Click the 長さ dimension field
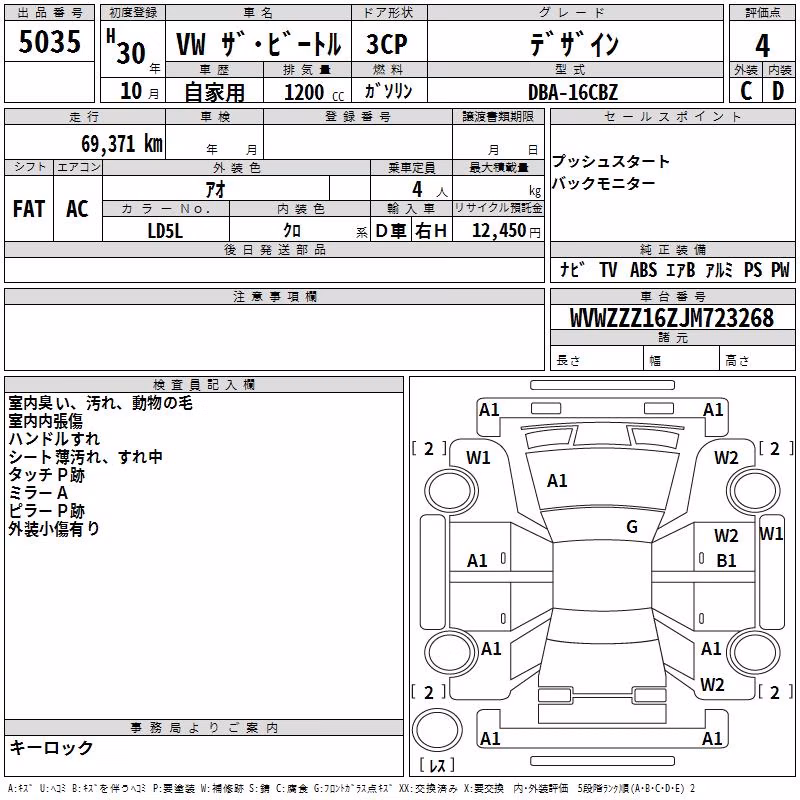This screenshot has height=800, width=800. click(597, 360)
